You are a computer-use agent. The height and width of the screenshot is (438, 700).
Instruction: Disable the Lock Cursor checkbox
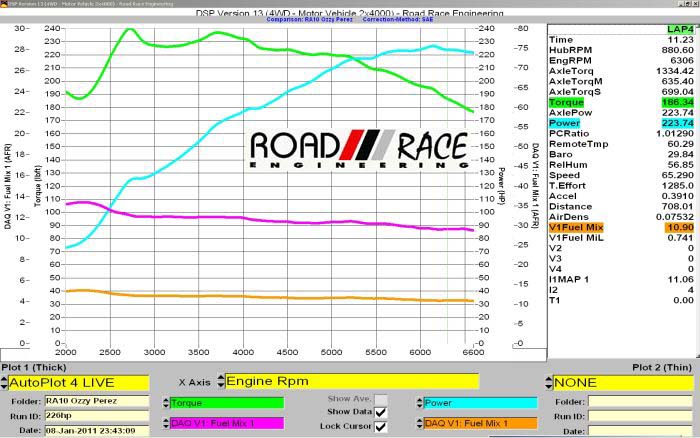380,425
